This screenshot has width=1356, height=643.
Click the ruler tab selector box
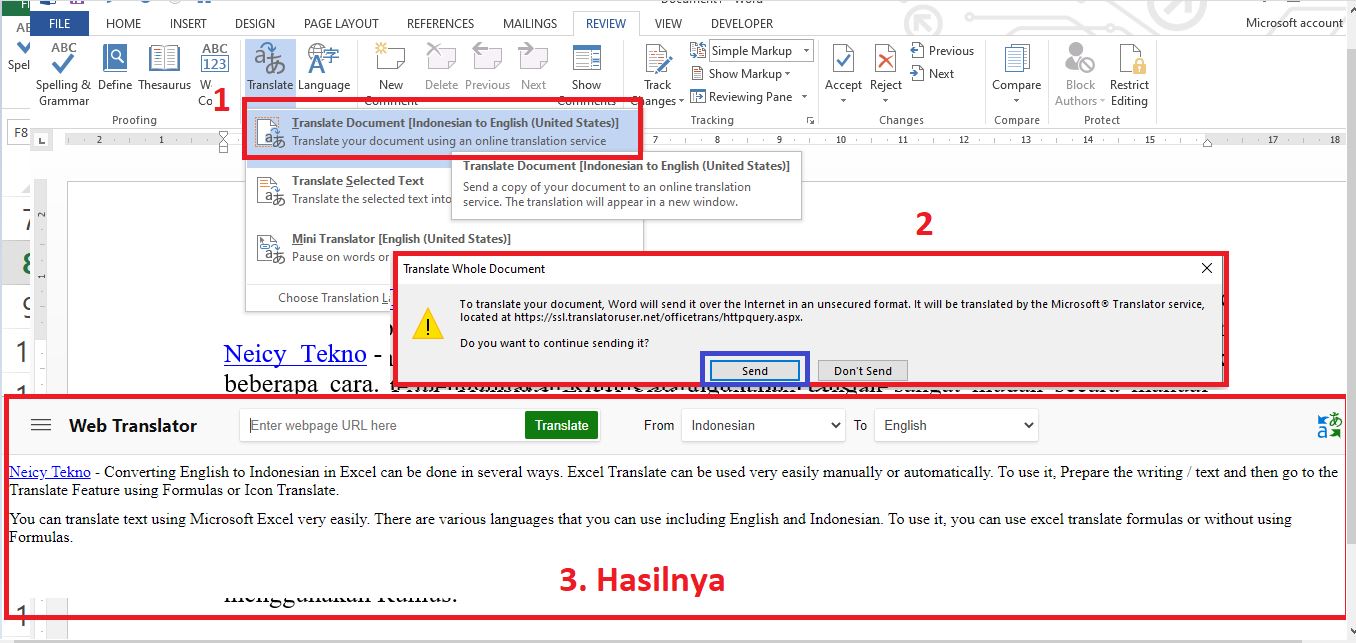tap(41, 140)
